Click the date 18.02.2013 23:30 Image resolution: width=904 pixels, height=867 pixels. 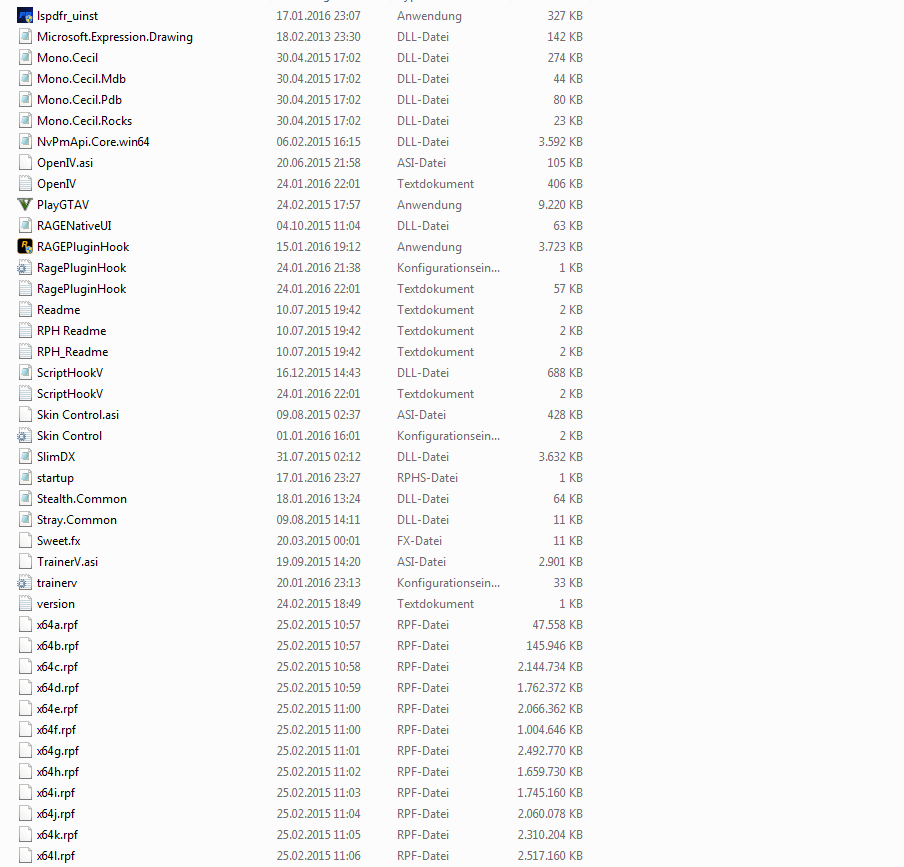point(318,37)
